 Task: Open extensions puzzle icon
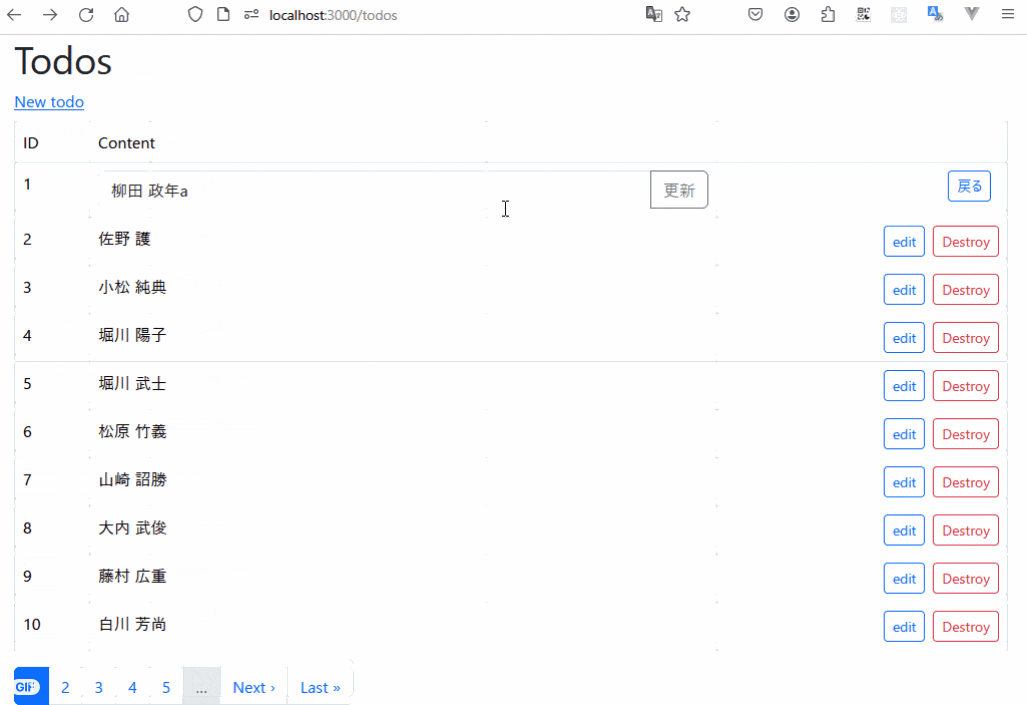[x=828, y=14]
